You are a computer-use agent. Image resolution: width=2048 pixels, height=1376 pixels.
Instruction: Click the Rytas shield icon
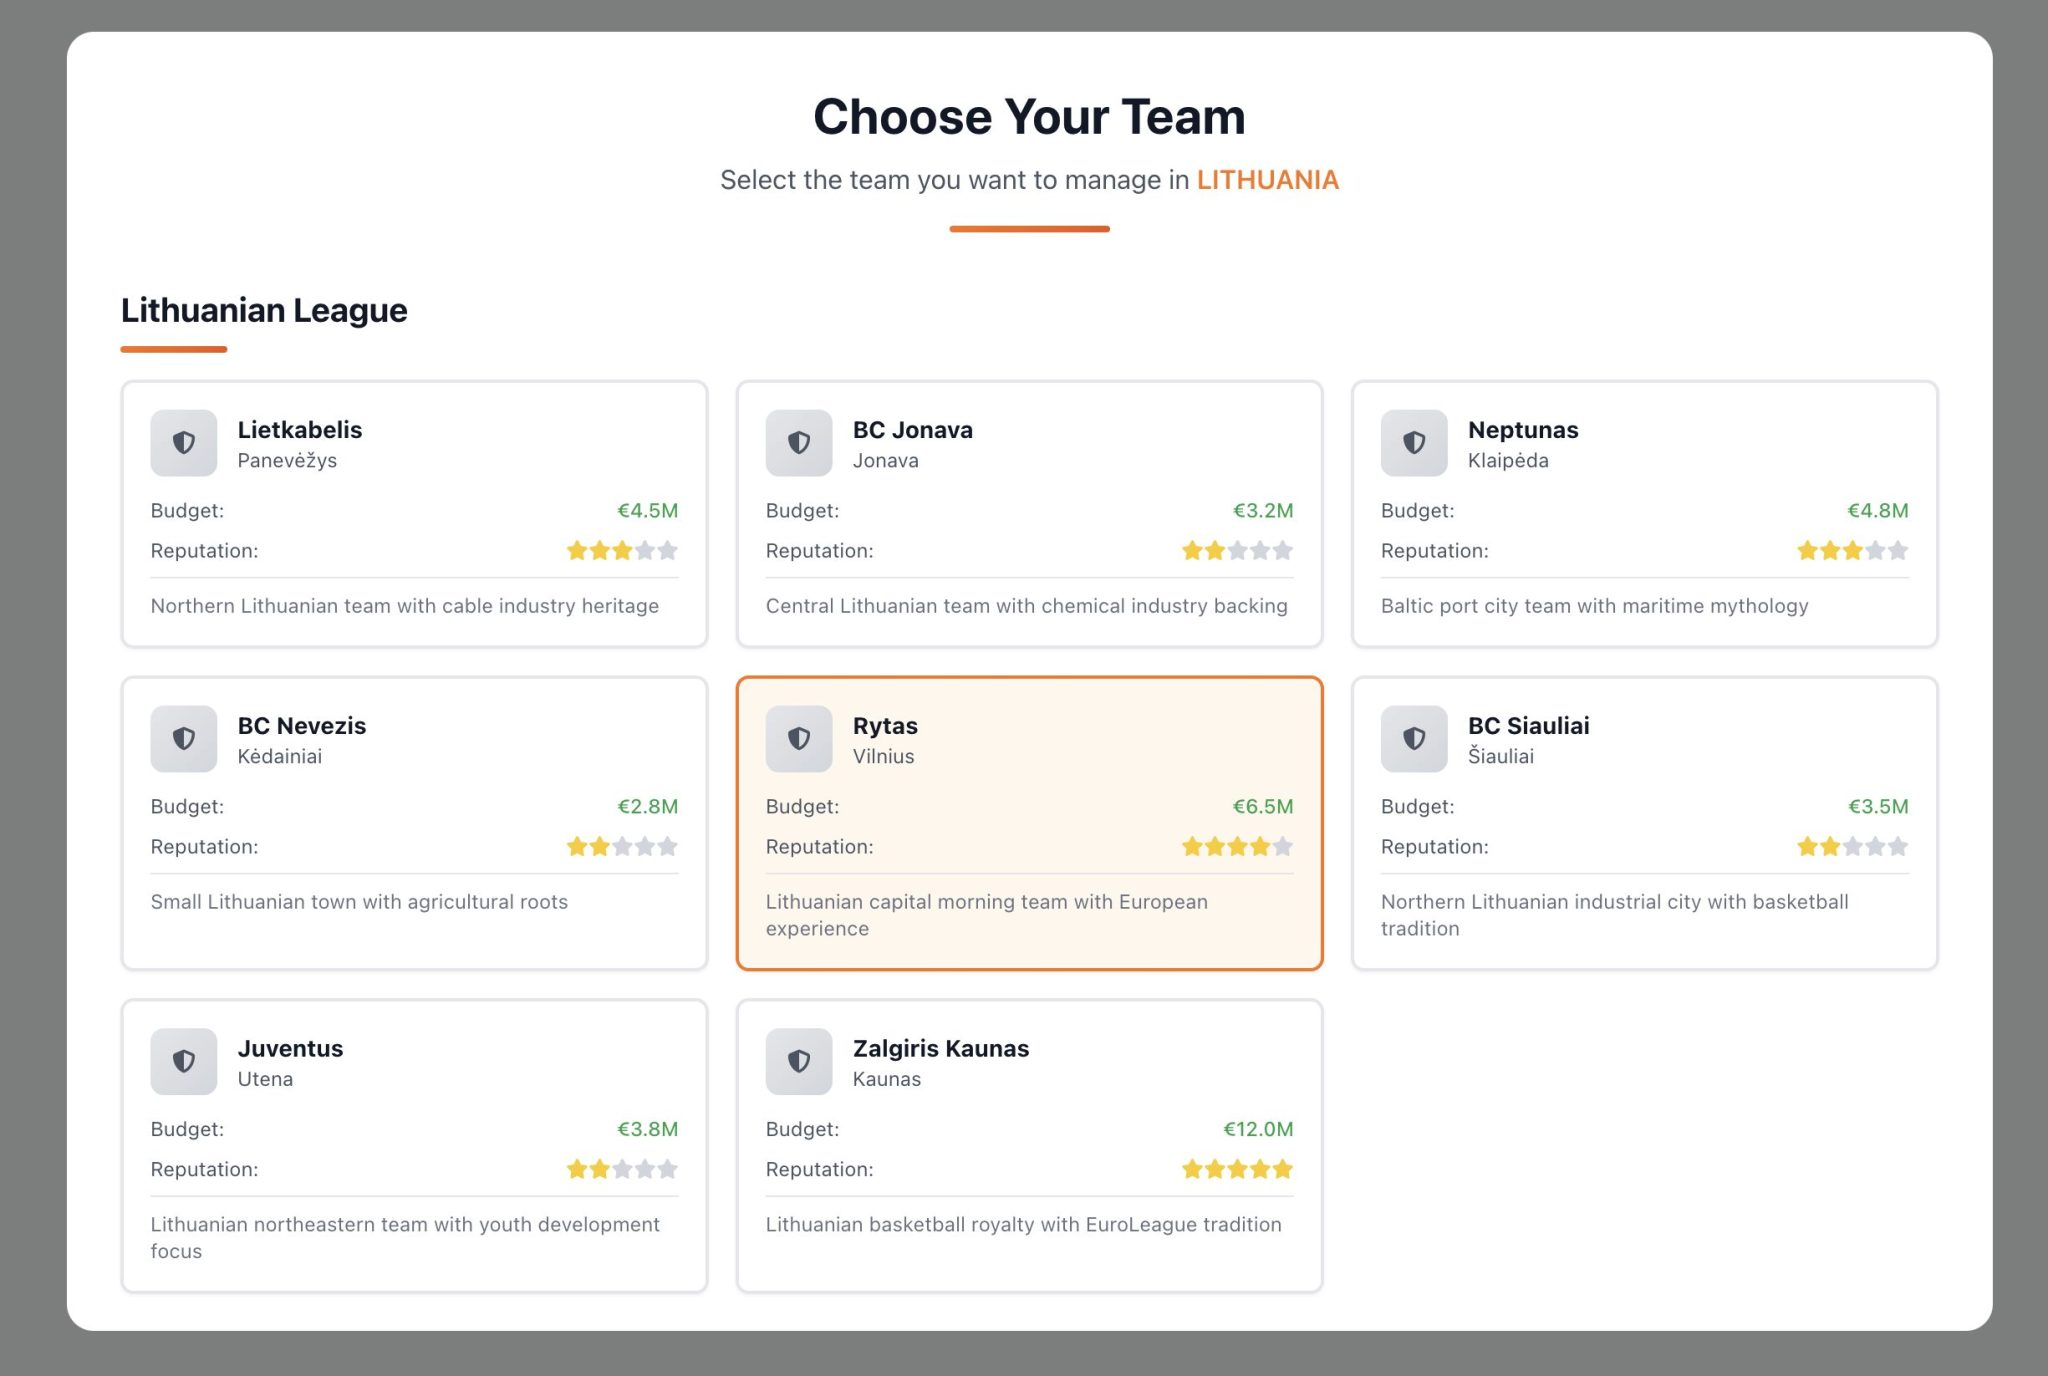(x=799, y=739)
